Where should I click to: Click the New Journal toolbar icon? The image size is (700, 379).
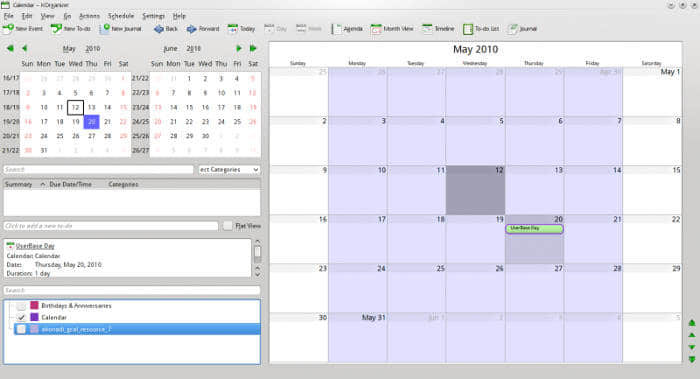pos(105,29)
